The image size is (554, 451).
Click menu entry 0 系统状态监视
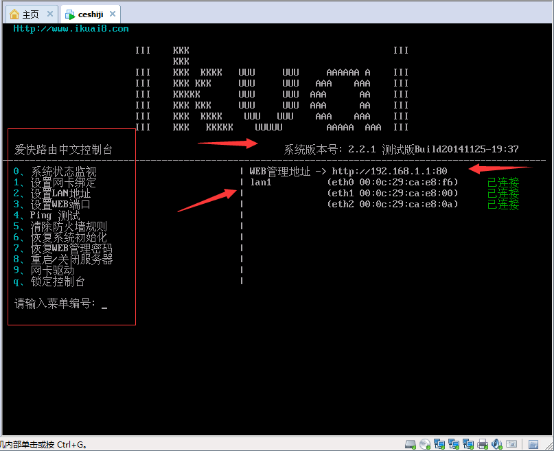tap(55, 171)
